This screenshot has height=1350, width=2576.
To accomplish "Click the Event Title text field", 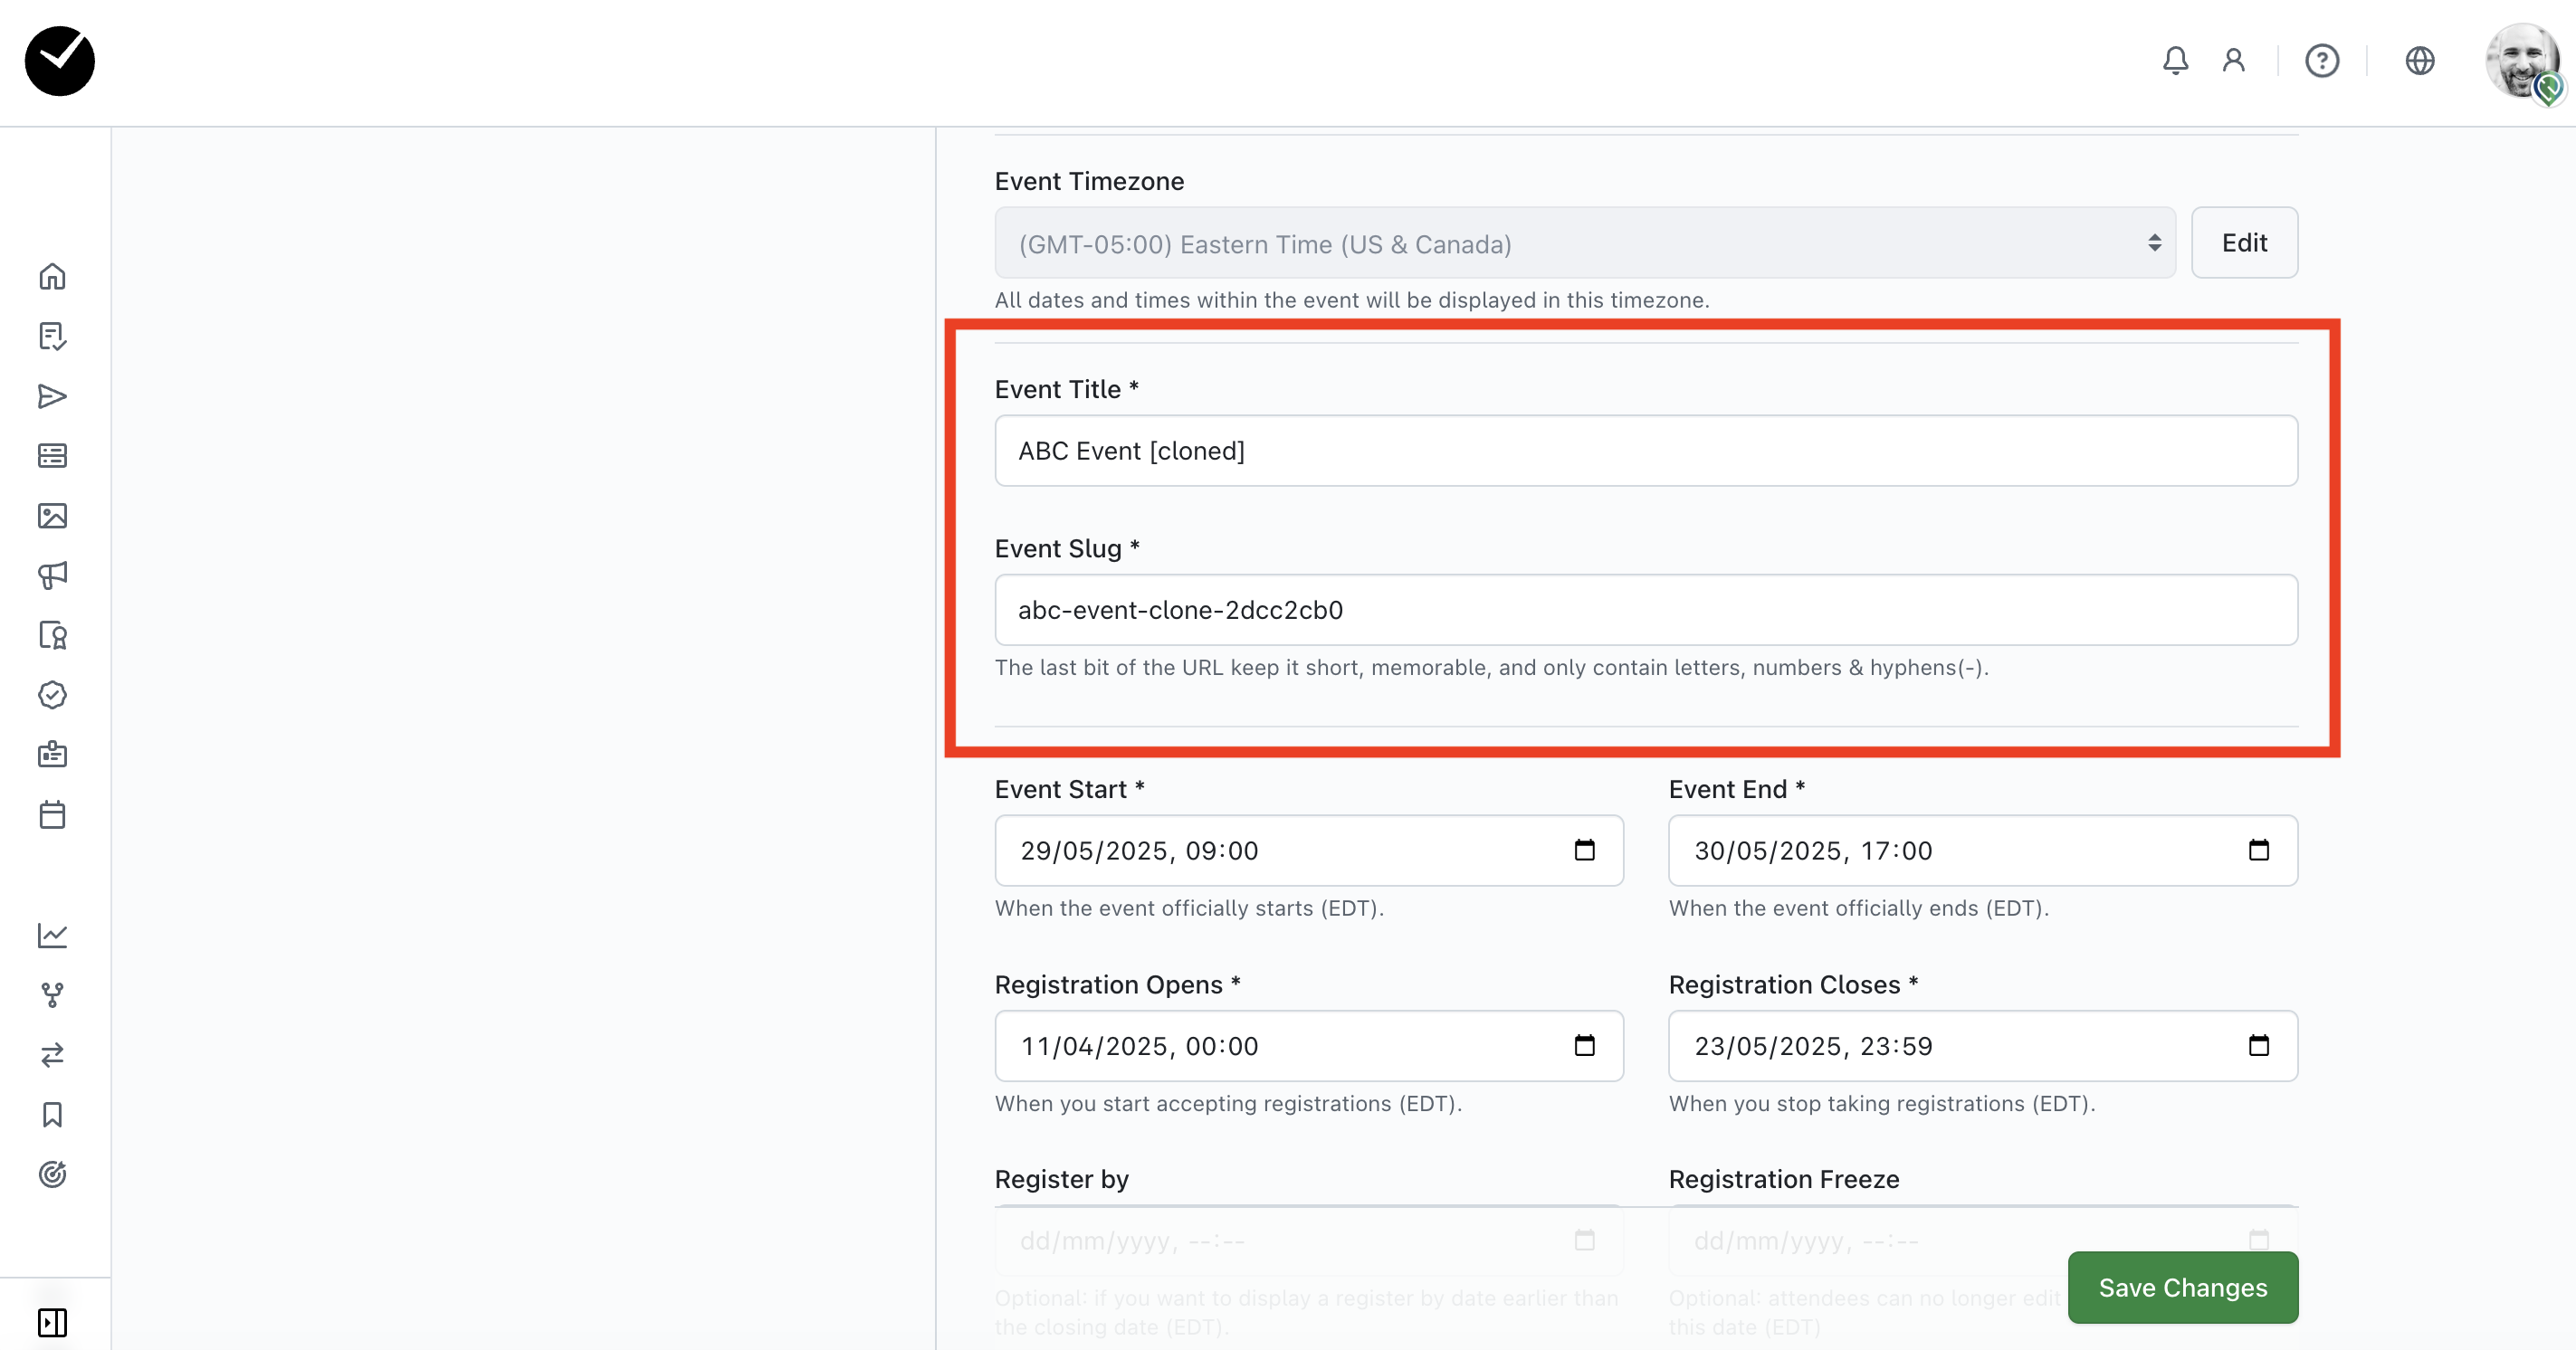I will 1645,451.
